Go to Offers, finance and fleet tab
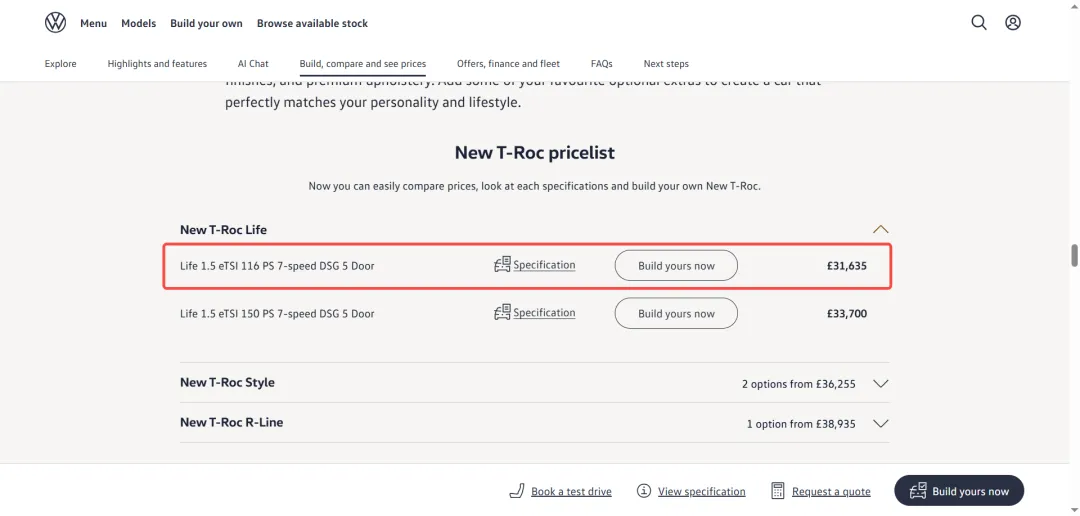Viewport: 1080px width, 516px height. 508,63
